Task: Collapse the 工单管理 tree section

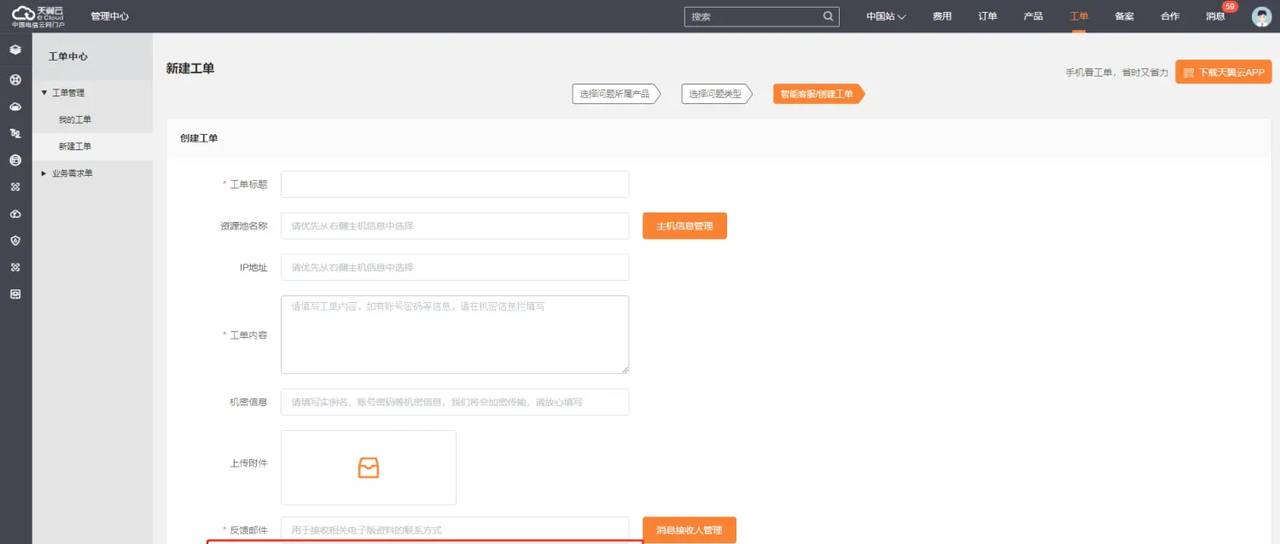Action: click(x=44, y=93)
